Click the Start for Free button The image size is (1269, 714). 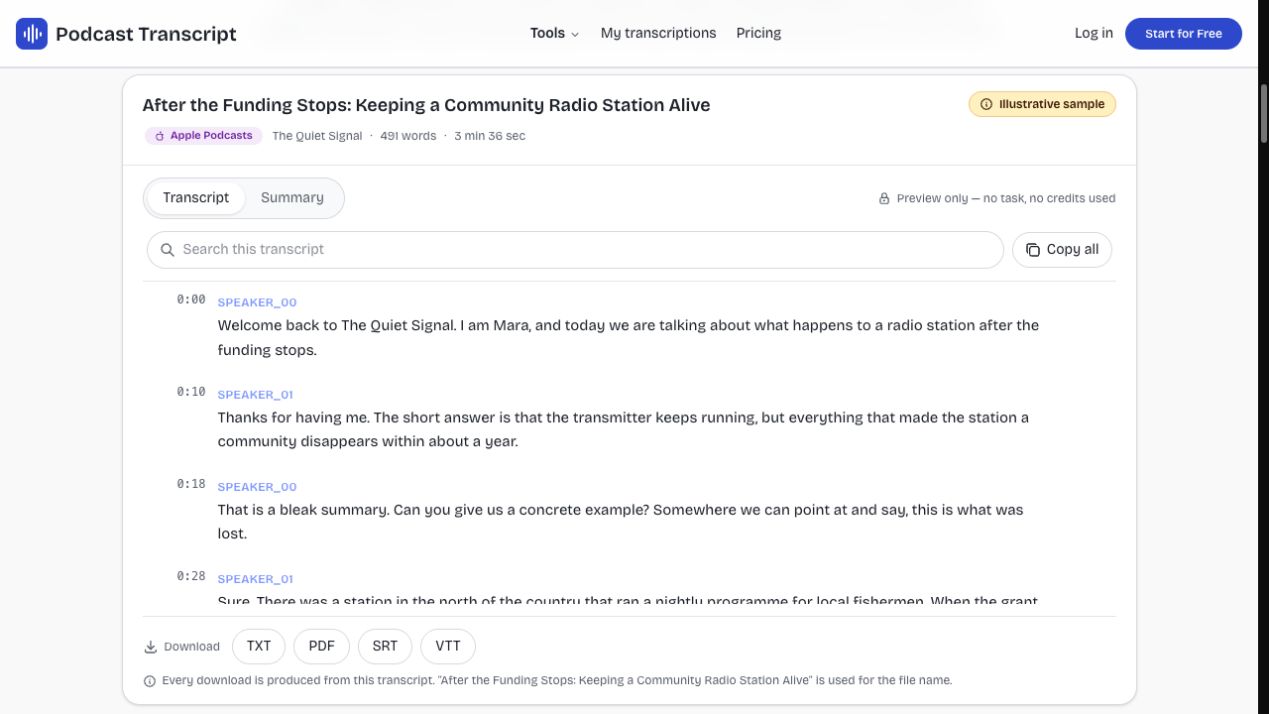(1183, 34)
